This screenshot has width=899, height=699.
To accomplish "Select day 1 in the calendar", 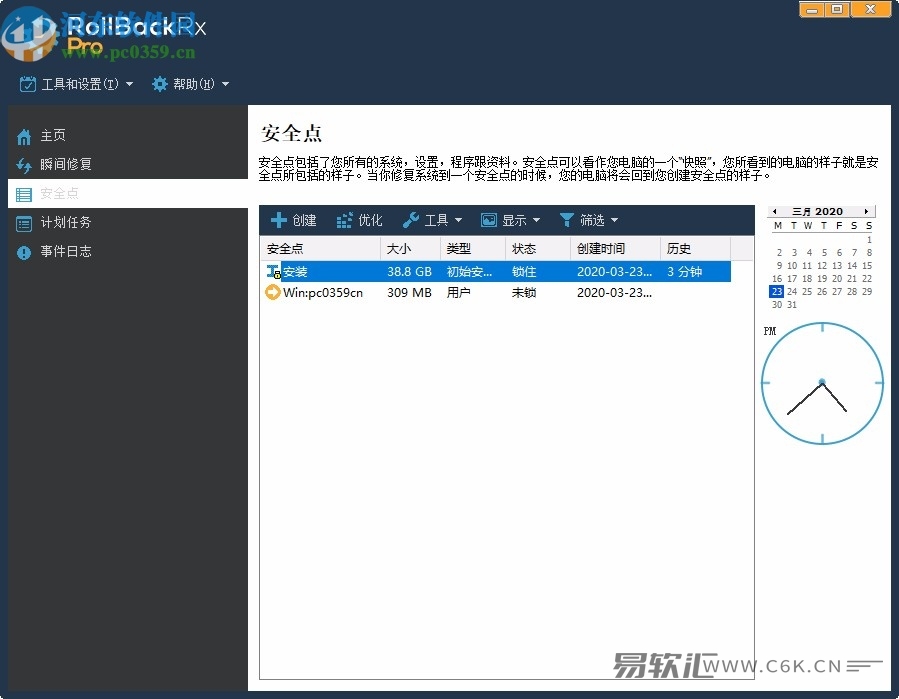I will (x=869, y=240).
